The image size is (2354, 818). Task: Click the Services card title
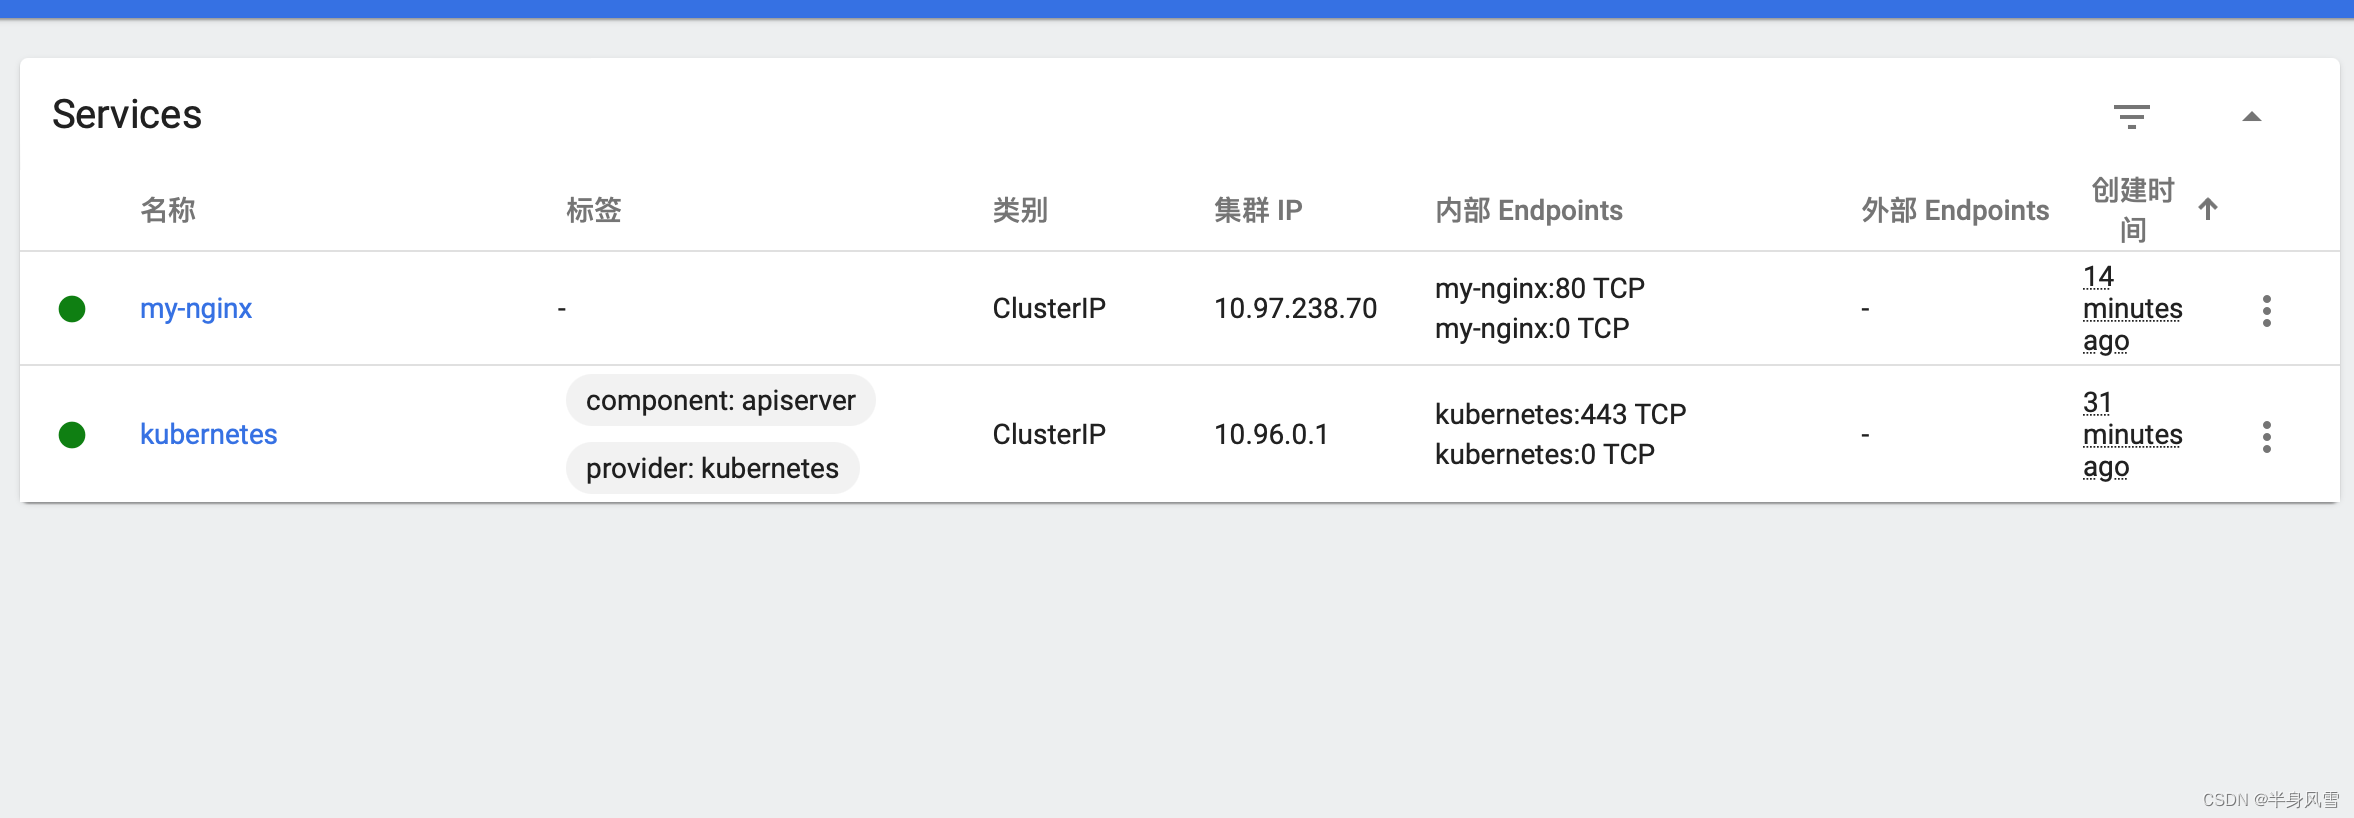(x=127, y=115)
